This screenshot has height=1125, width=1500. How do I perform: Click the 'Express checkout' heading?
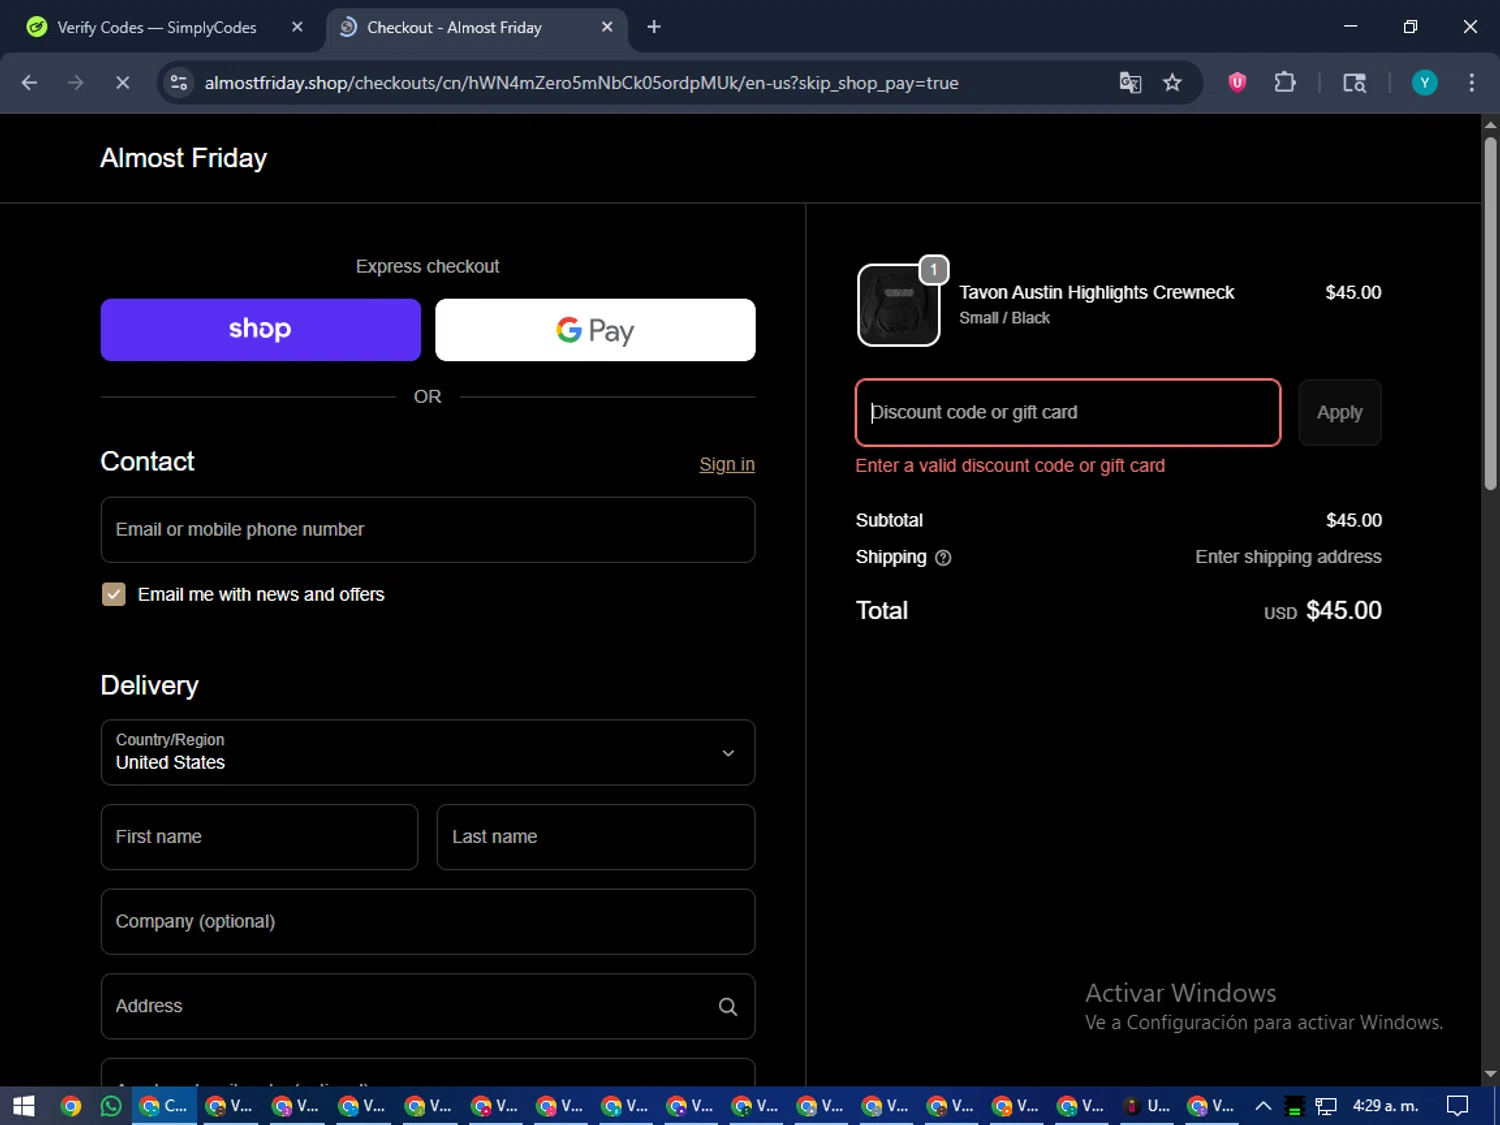tap(427, 267)
